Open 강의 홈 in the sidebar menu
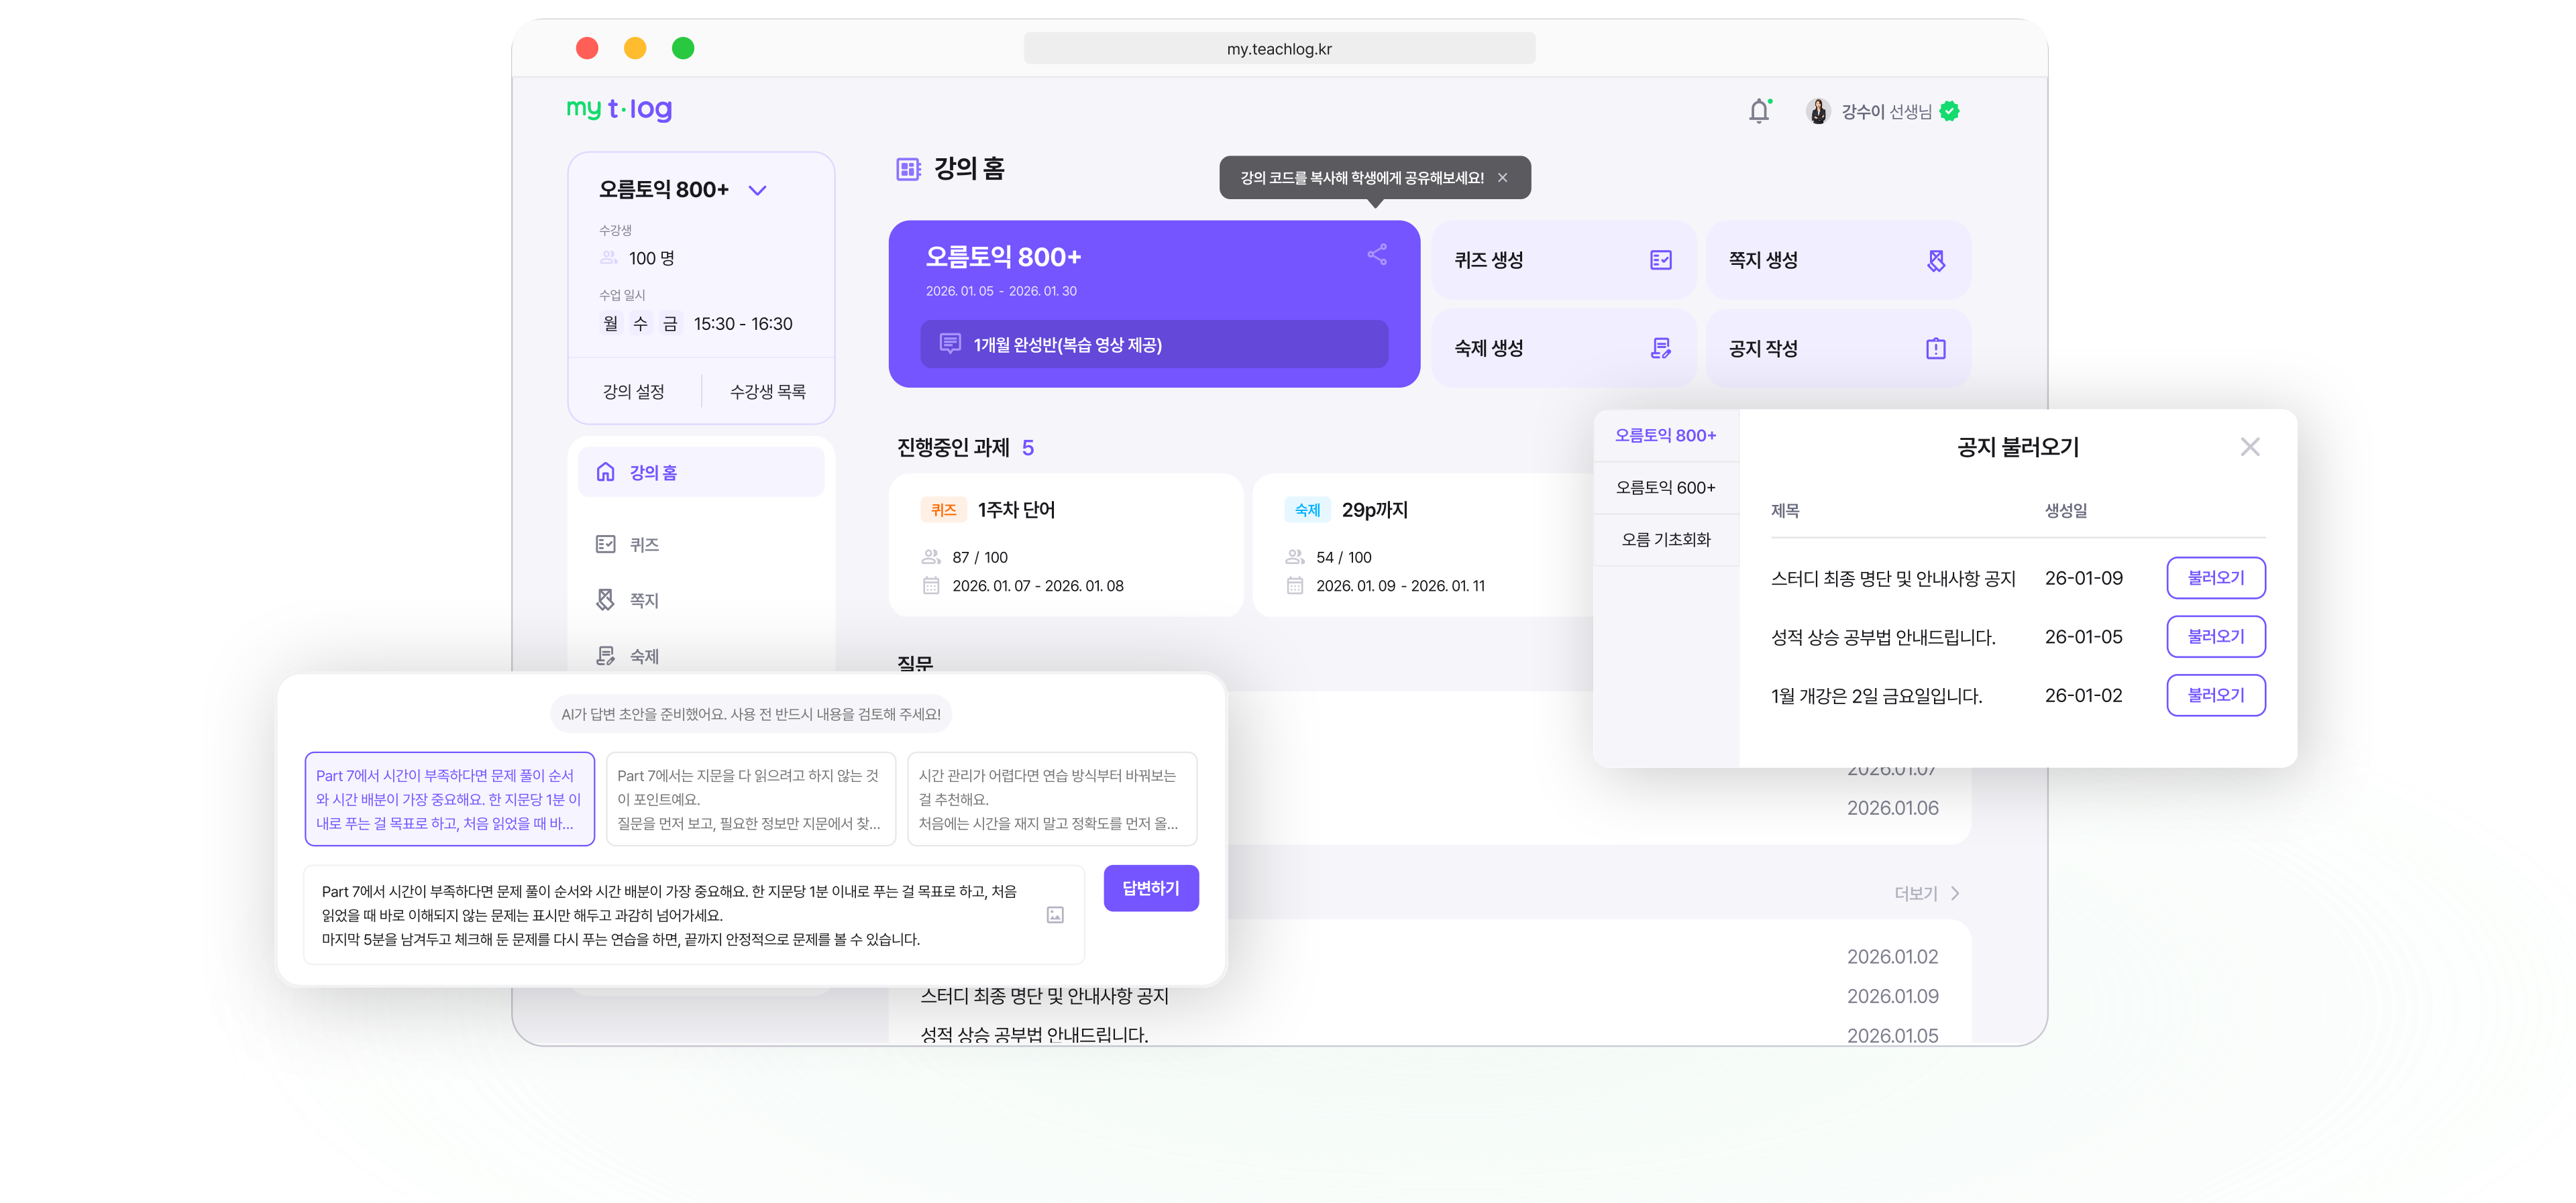Image resolution: width=2576 pixels, height=1203 pixels. coord(701,472)
